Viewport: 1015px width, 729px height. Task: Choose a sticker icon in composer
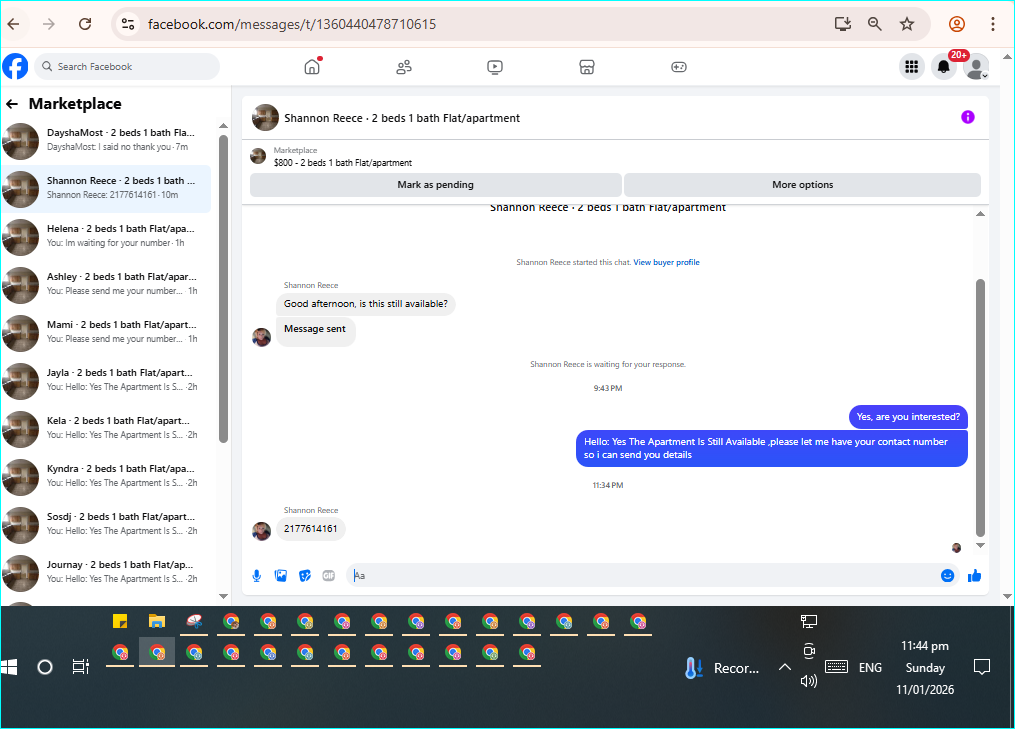(x=305, y=576)
